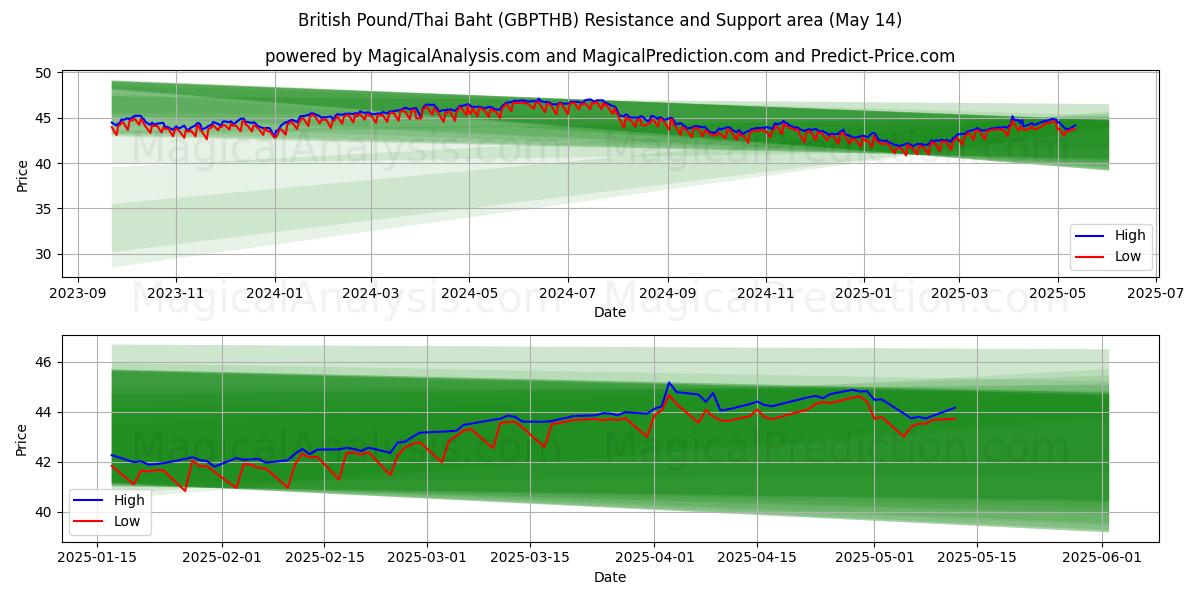The width and height of the screenshot is (1200, 600).
Task: Click the 'powered by MagicalAnalysis.com' subtitle
Action: pyautogui.click(x=610, y=56)
